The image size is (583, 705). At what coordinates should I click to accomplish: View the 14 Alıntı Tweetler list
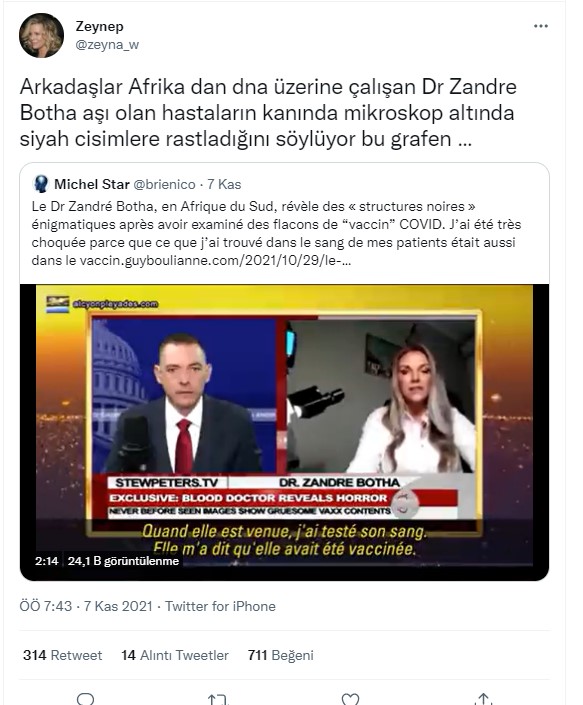175,655
